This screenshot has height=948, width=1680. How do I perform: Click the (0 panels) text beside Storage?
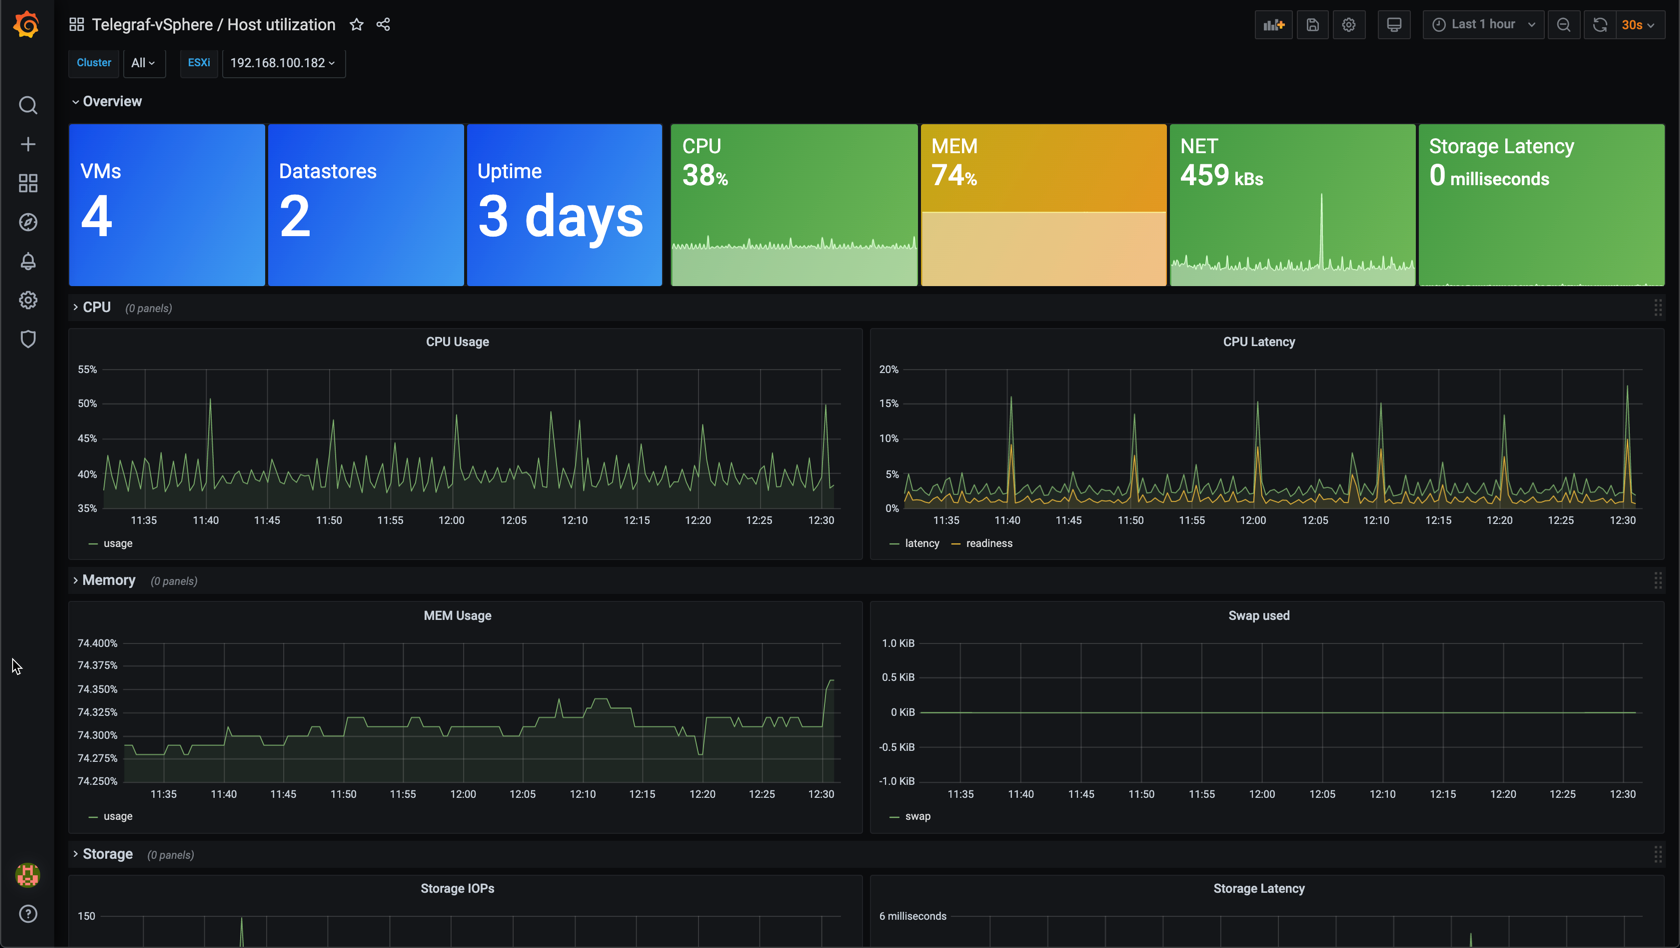[x=171, y=855]
